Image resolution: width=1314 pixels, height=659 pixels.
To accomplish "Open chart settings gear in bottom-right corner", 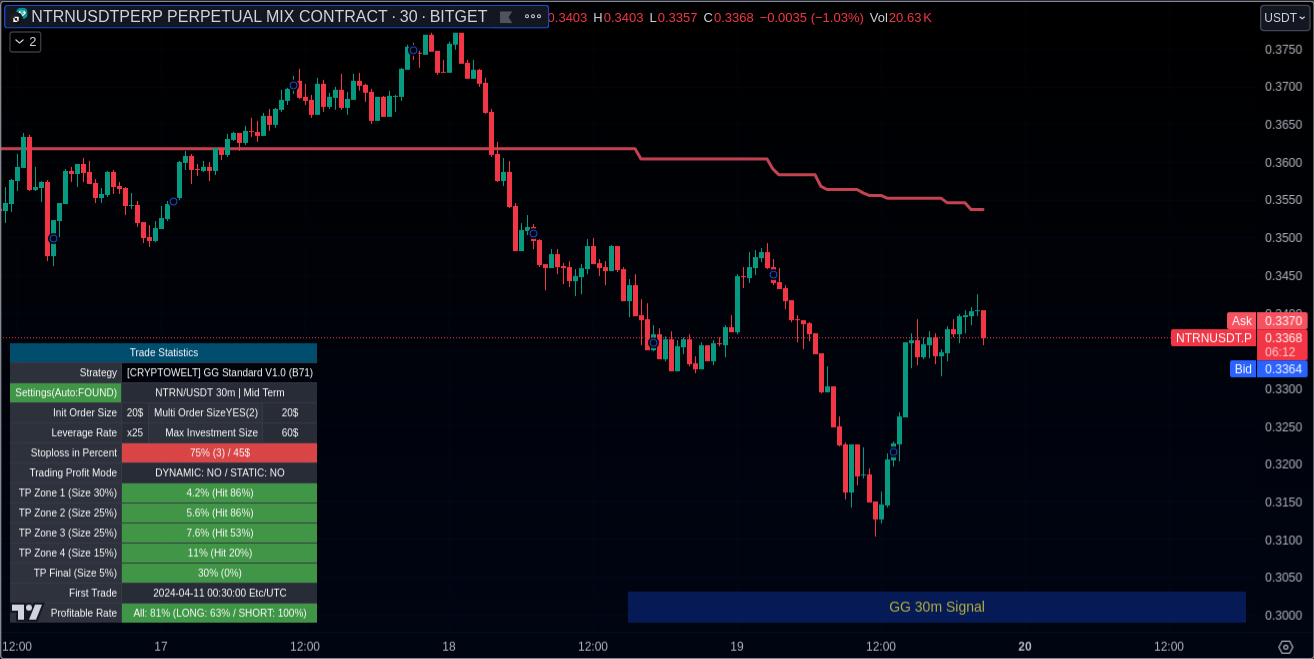I will point(1286,647).
